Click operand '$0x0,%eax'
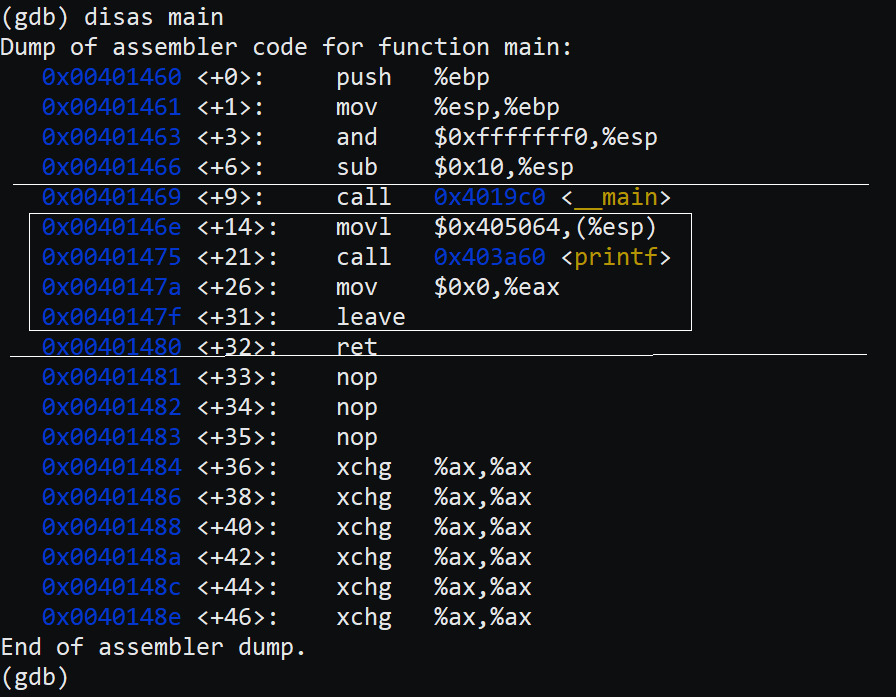896x697 pixels. (497, 287)
